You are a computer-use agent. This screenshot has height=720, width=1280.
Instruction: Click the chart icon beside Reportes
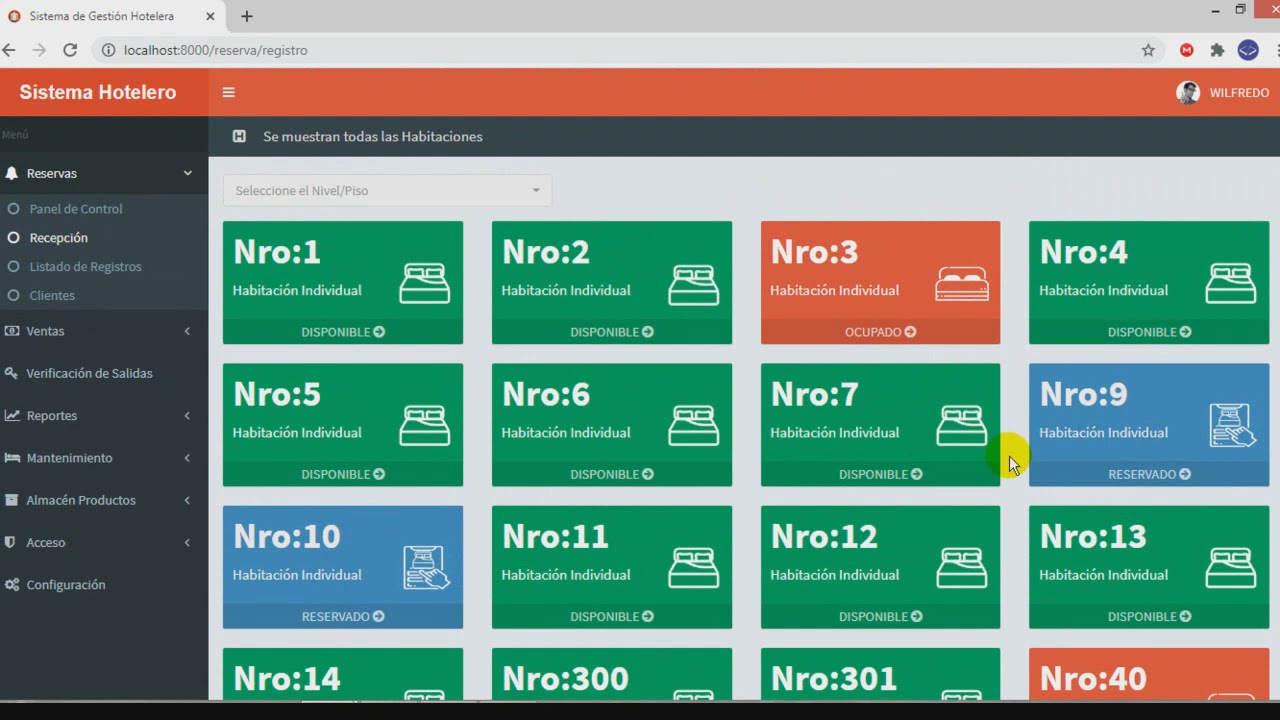pyautogui.click(x=12, y=415)
